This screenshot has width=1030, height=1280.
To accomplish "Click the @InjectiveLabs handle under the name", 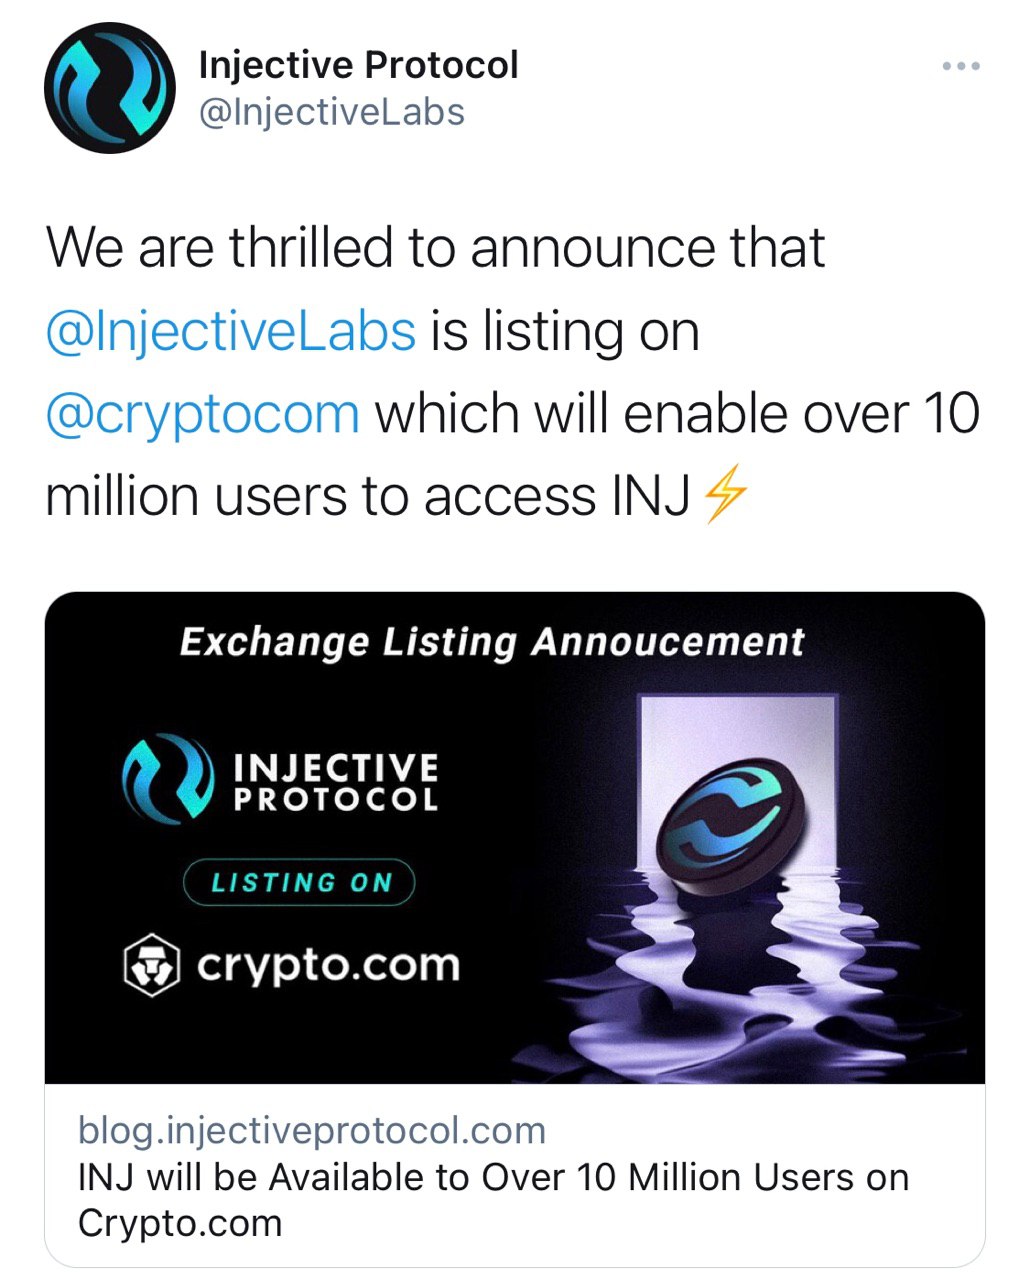I will point(332,112).
